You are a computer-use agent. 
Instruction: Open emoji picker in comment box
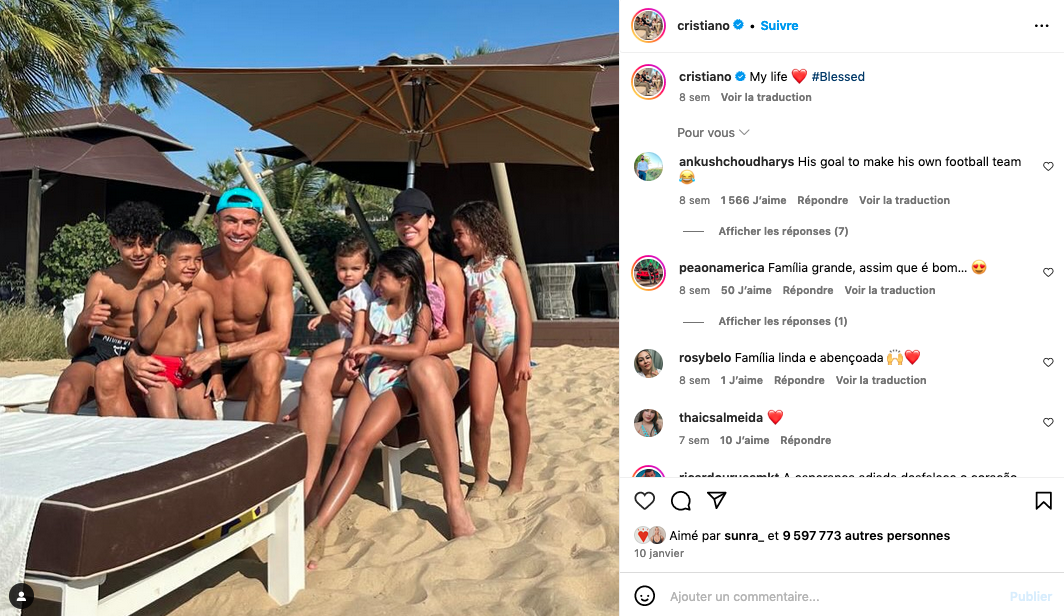645,596
